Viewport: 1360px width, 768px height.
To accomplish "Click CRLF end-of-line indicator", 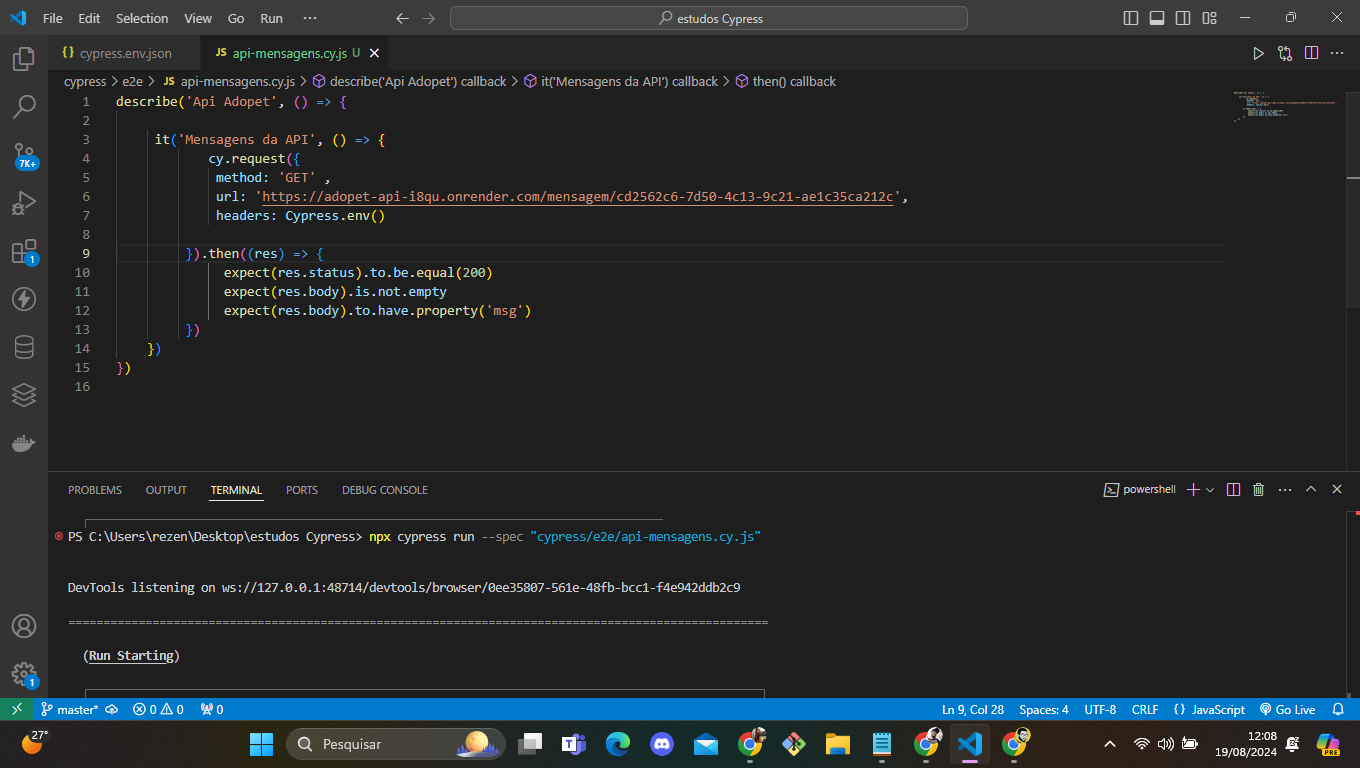I will tap(1145, 709).
